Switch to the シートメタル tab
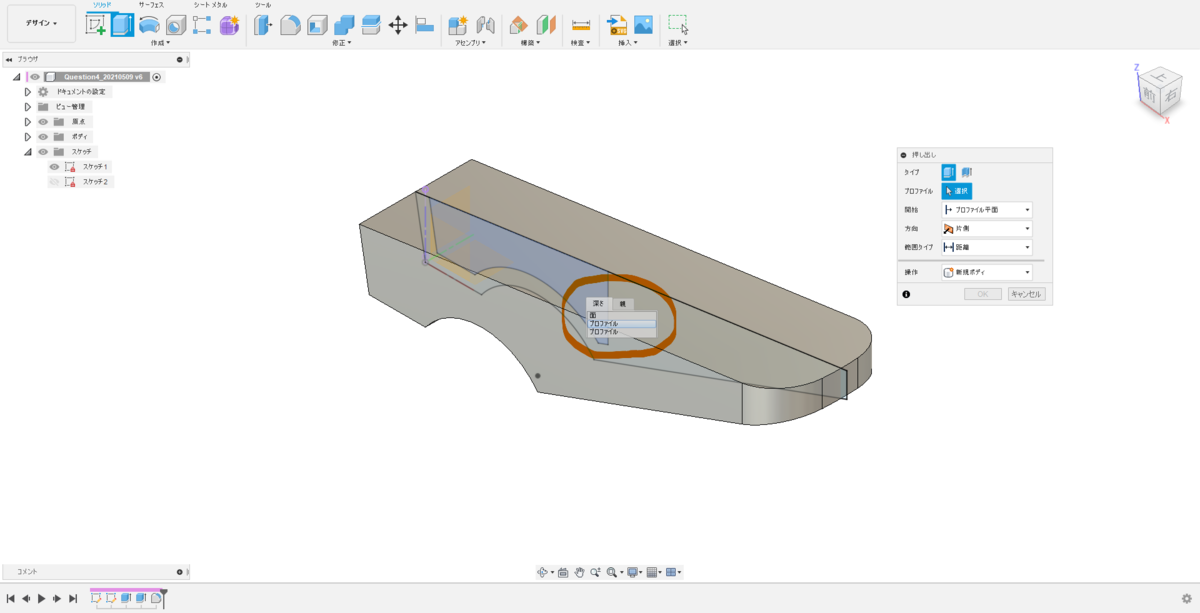This screenshot has width=1200, height=613. click(210, 5)
